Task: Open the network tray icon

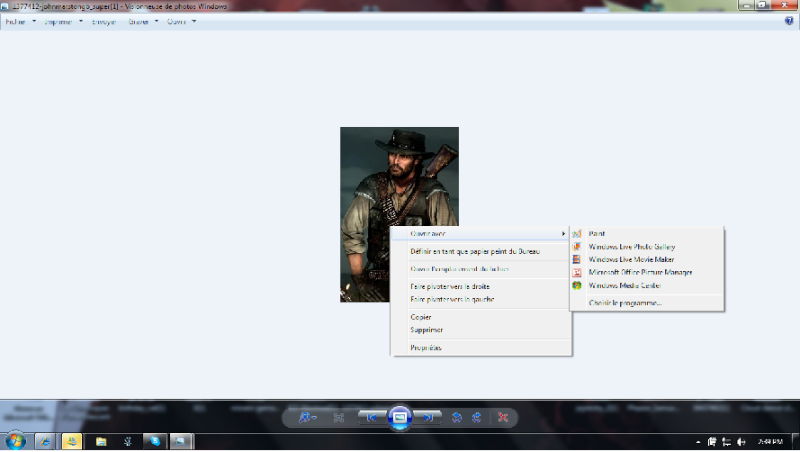Action: click(x=727, y=442)
